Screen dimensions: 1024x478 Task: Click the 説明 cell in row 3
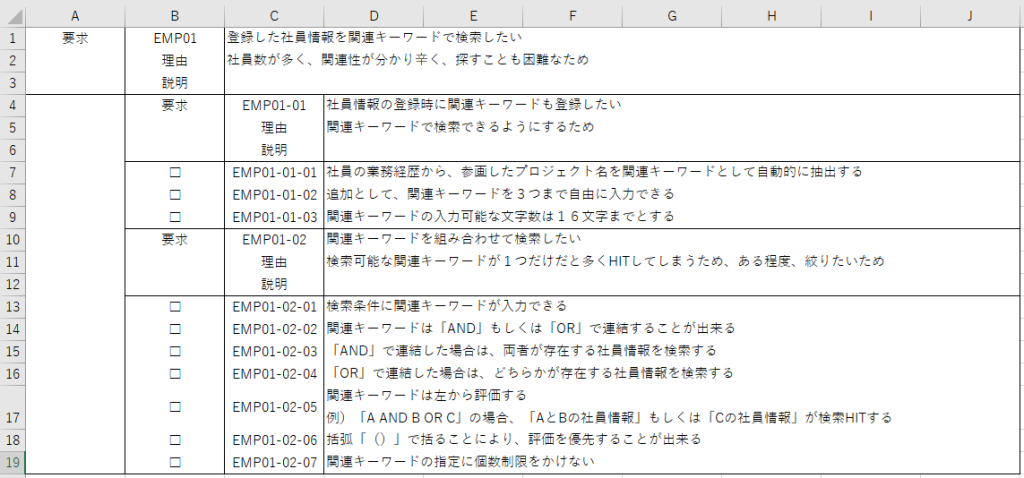pyautogui.click(x=174, y=83)
